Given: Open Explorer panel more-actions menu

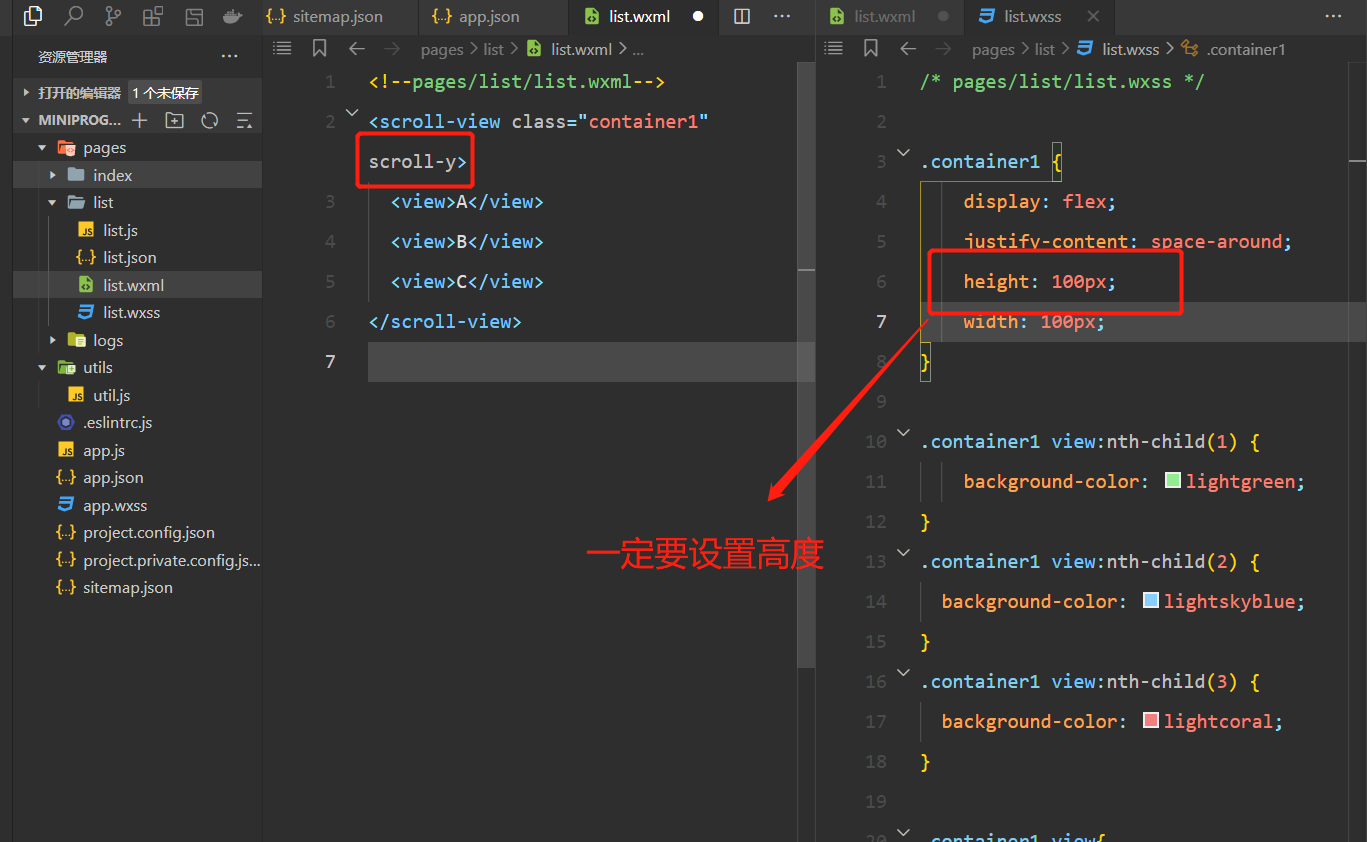Looking at the screenshot, I should click(x=230, y=57).
